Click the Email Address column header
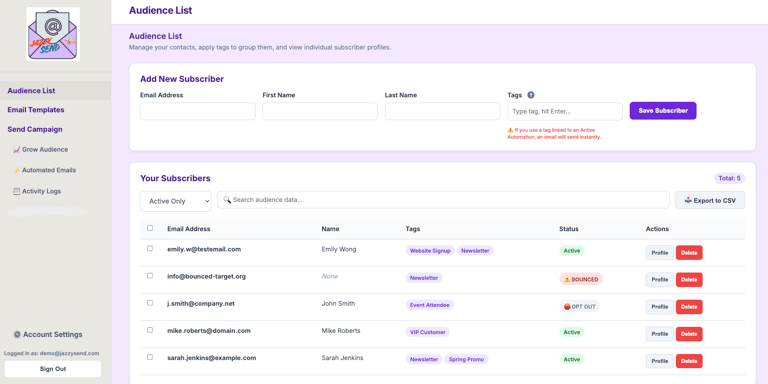This screenshot has height=384, width=768. pyautogui.click(x=189, y=229)
